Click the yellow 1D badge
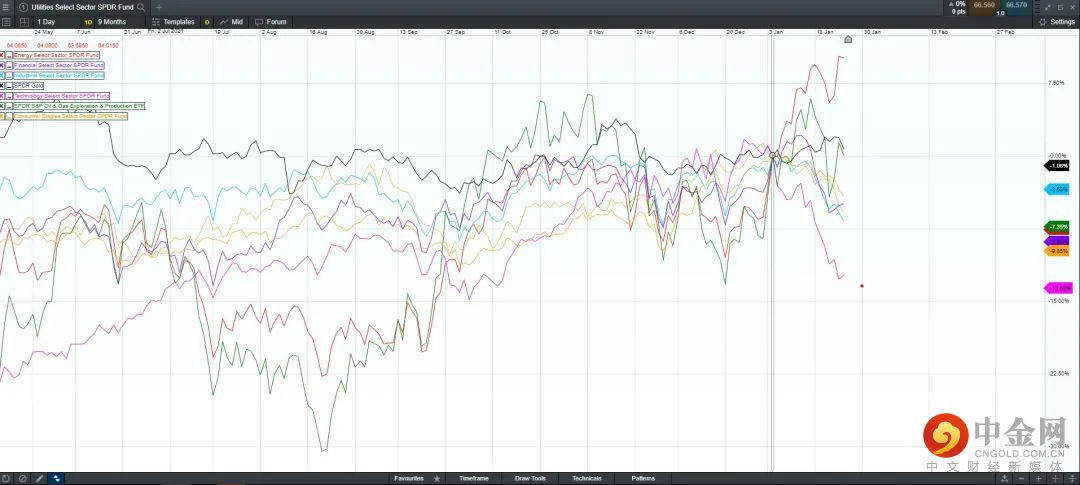The height and width of the screenshot is (485, 1080). coord(88,22)
